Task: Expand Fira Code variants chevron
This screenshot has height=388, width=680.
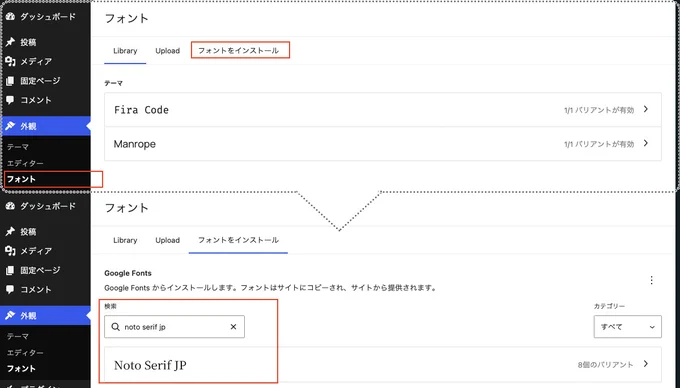Action: tap(646, 109)
